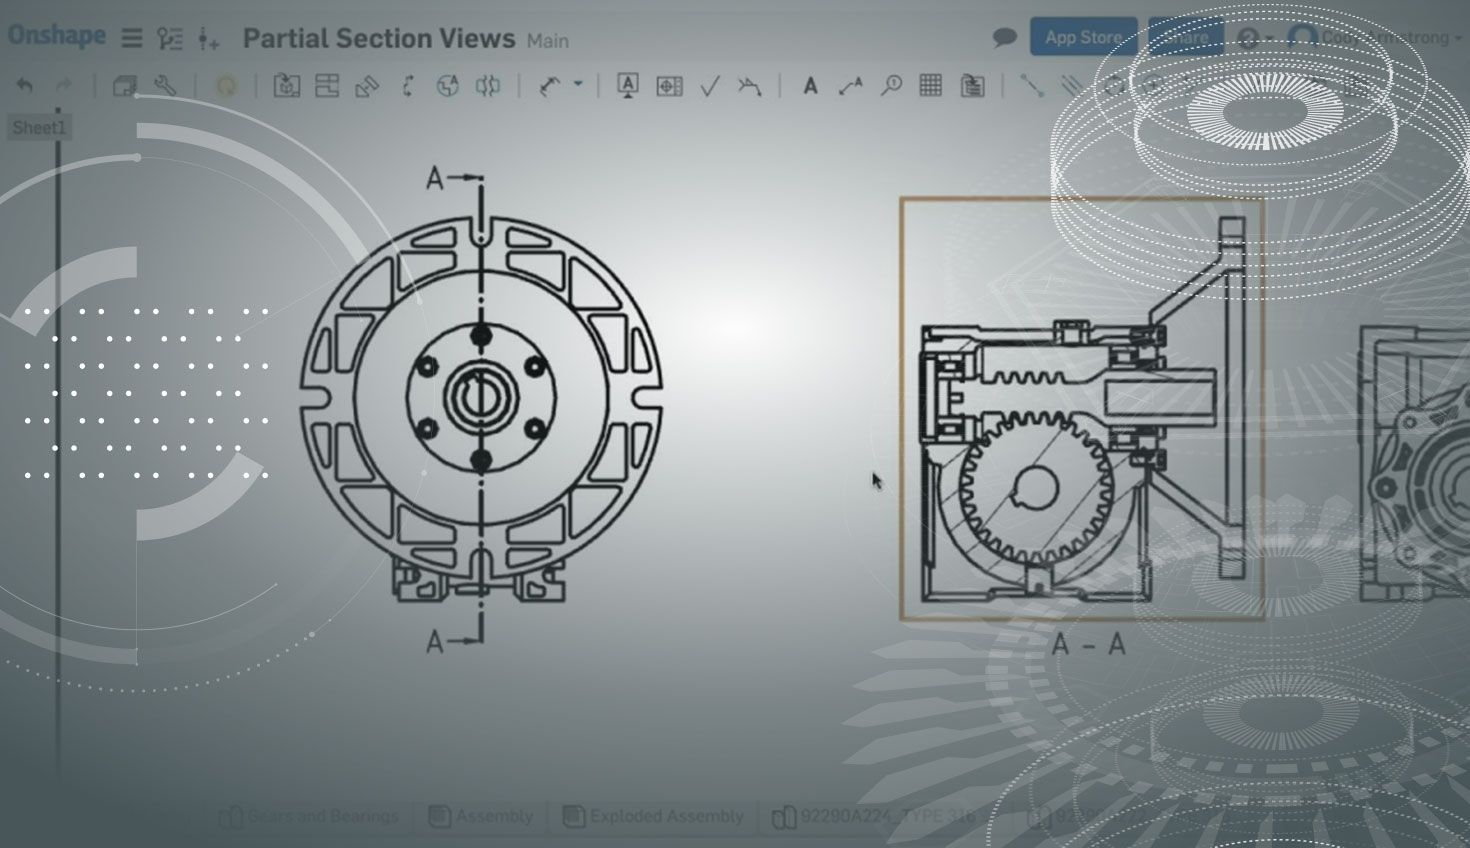Select the Surface finish checkmark tool
This screenshot has height=848, width=1470.
point(710,87)
